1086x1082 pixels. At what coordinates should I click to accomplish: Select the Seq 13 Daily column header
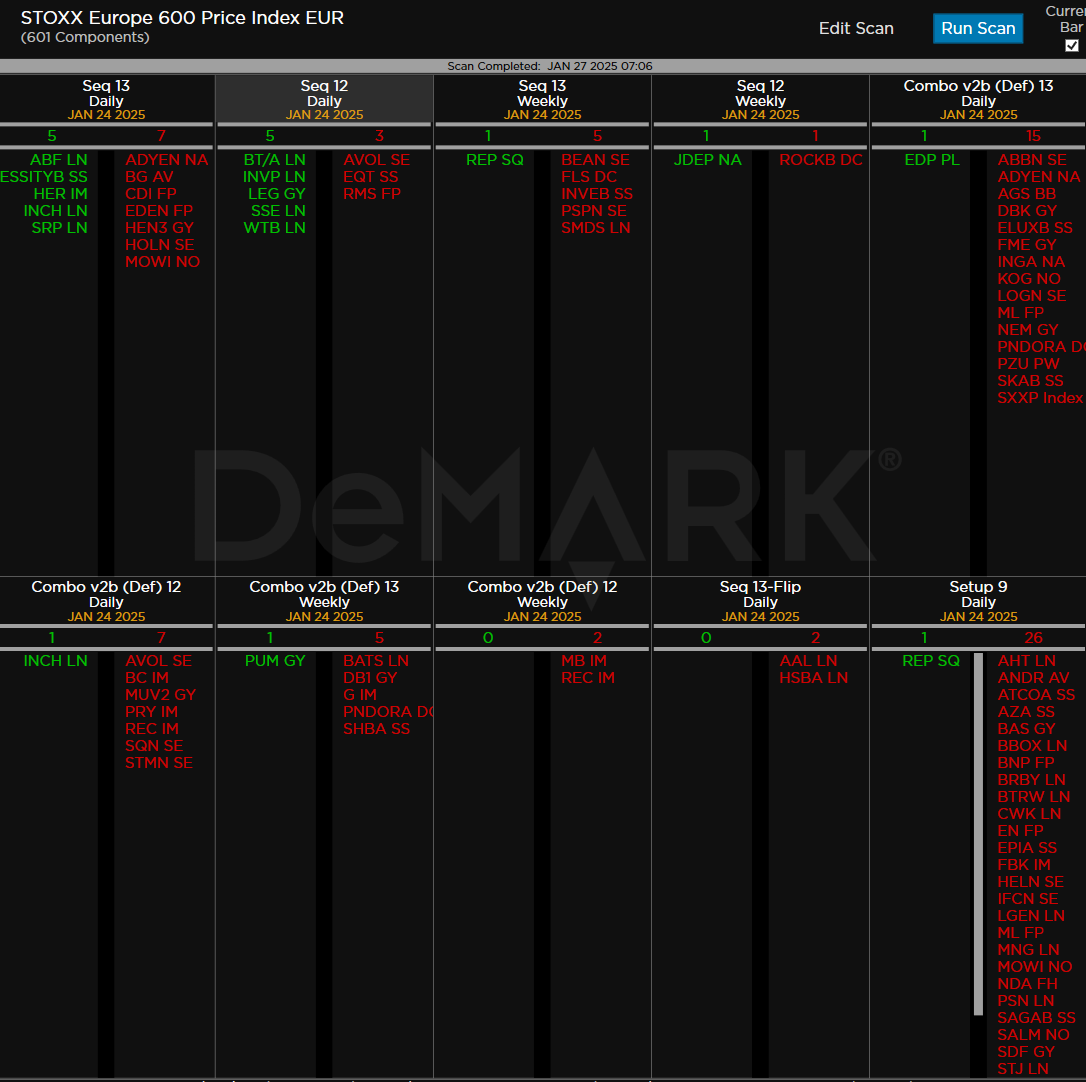[107, 100]
